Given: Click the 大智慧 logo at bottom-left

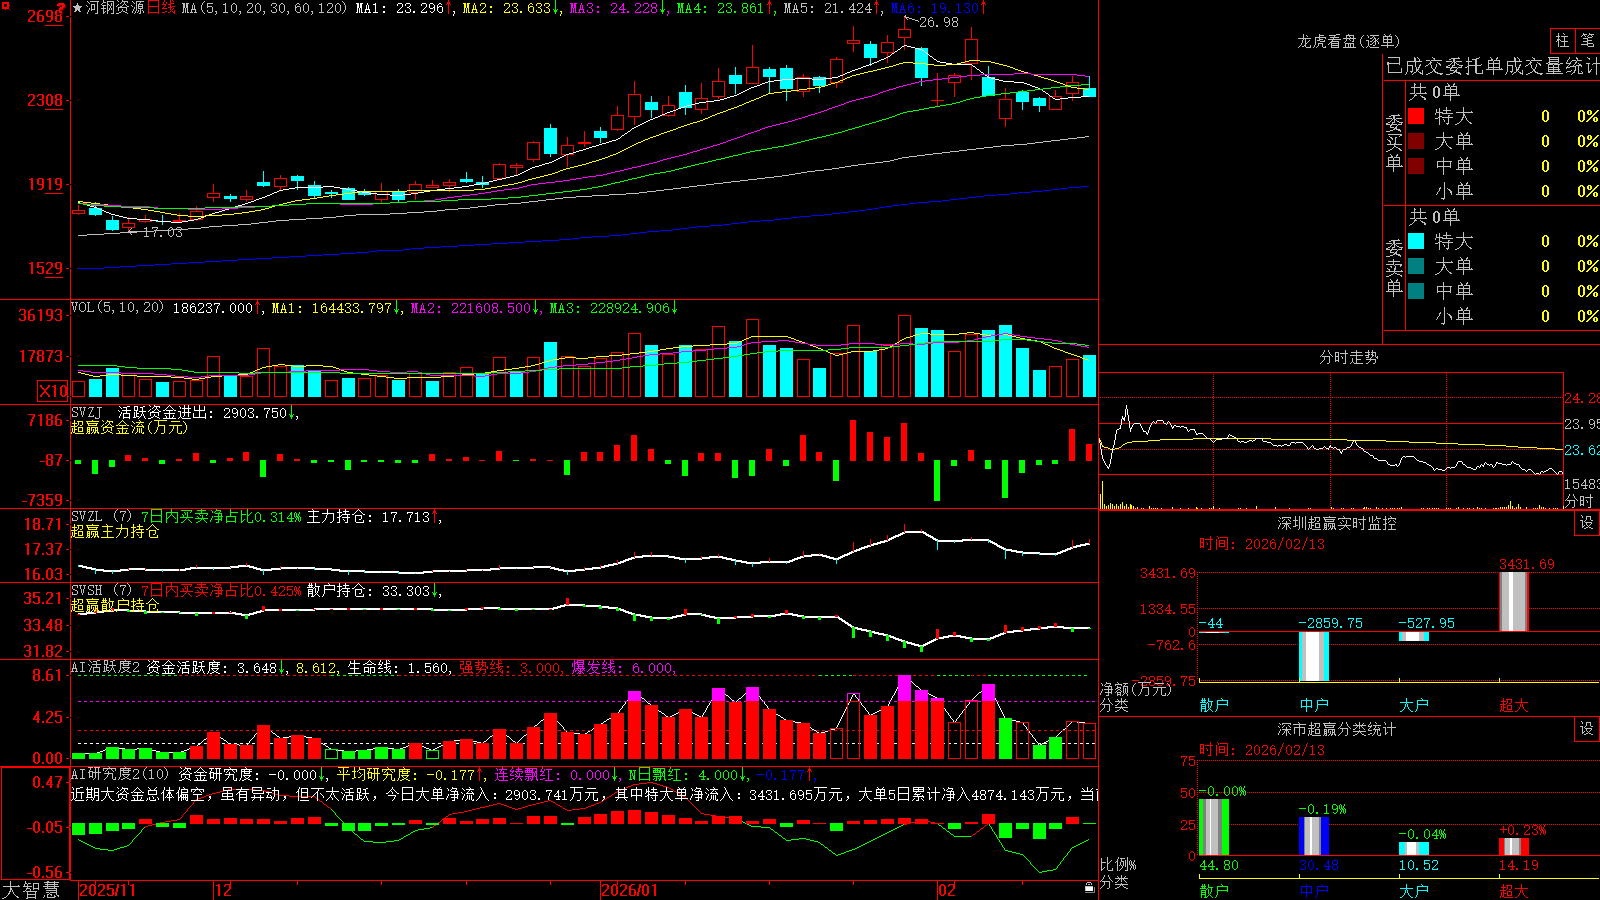Looking at the screenshot, I should tap(31, 890).
